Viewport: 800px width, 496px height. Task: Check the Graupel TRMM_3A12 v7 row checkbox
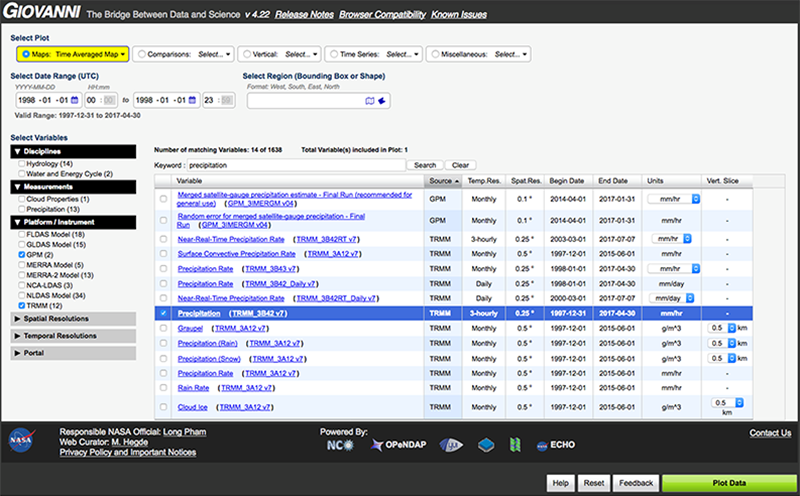tap(163, 328)
